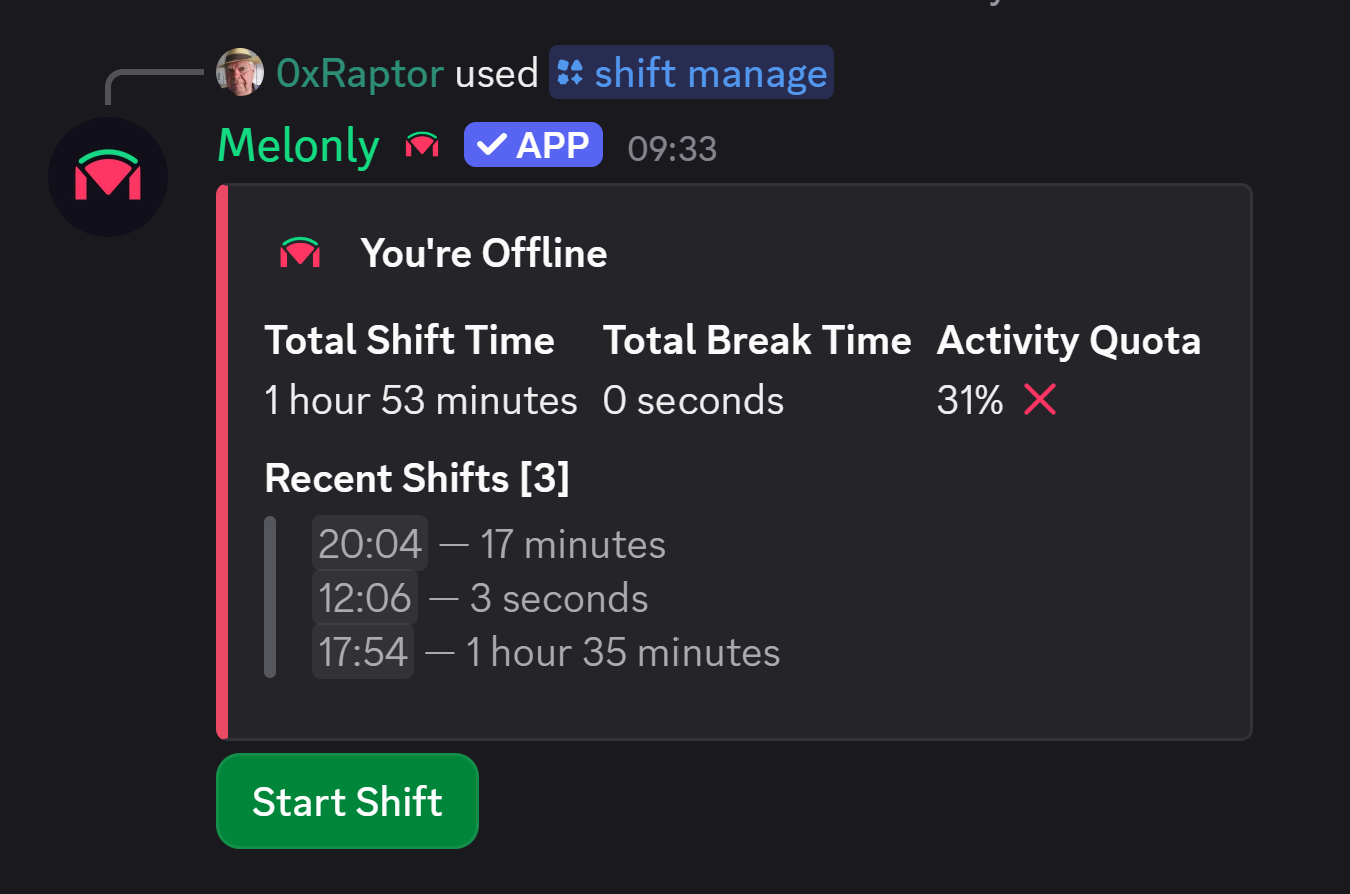This screenshot has width=1350, height=894.
Task: Click the APP badge next to Melonly
Action: pos(533,144)
